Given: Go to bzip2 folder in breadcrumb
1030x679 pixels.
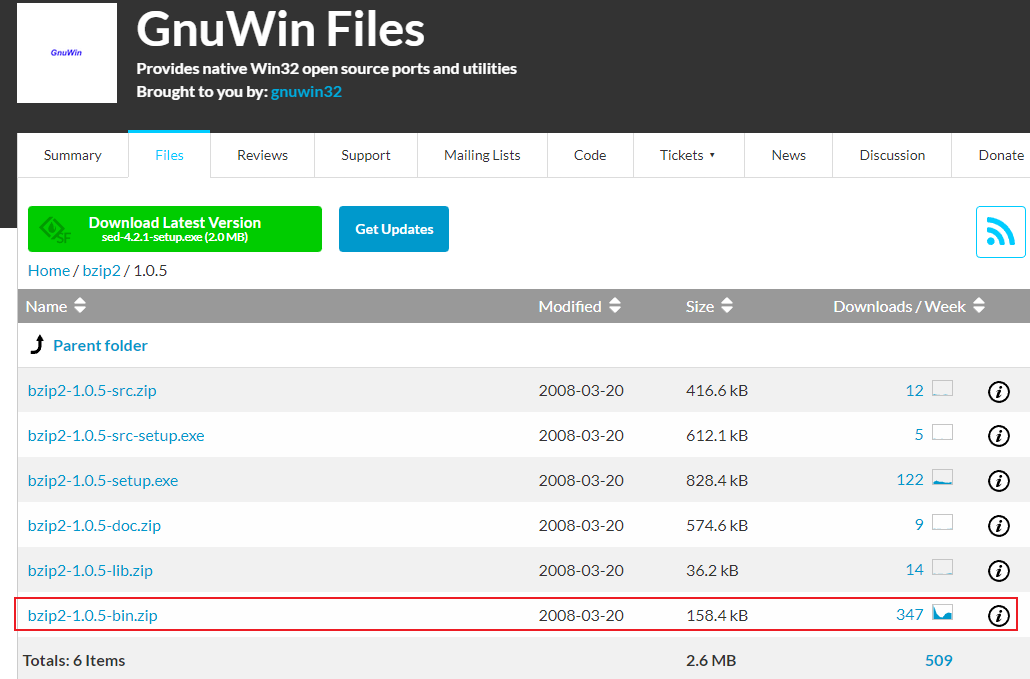Looking at the screenshot, I should 102,271.
